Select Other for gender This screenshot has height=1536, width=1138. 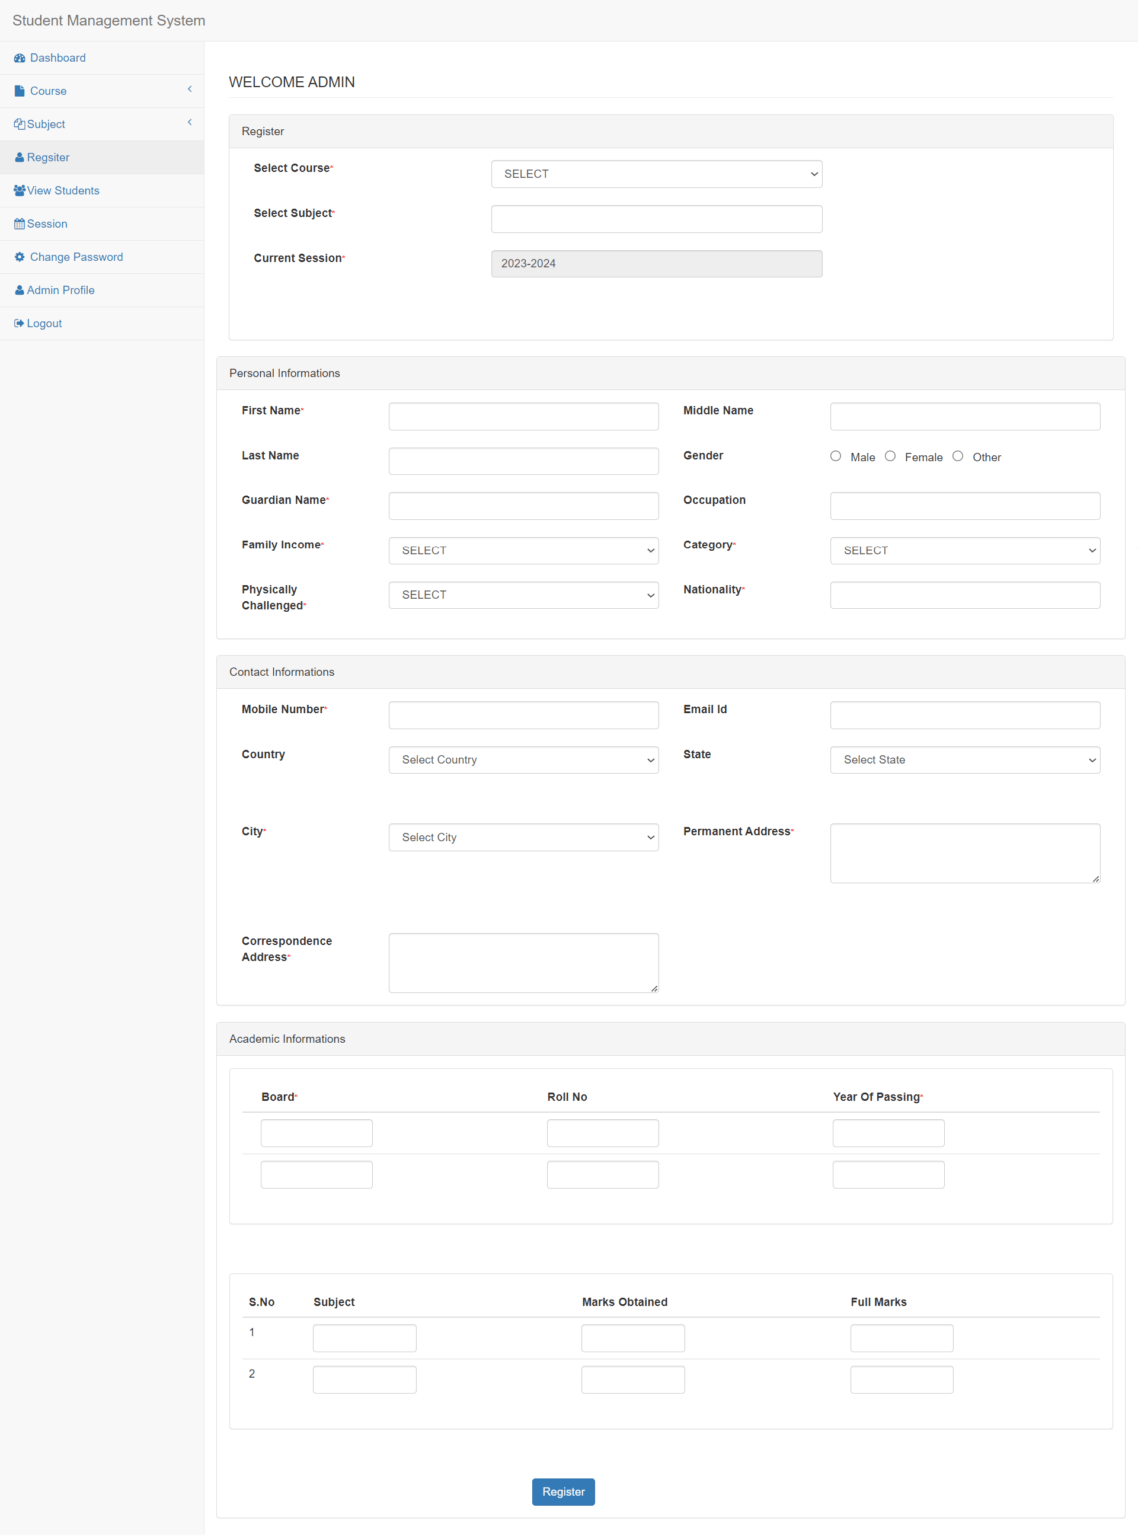(x=957, y=456)
